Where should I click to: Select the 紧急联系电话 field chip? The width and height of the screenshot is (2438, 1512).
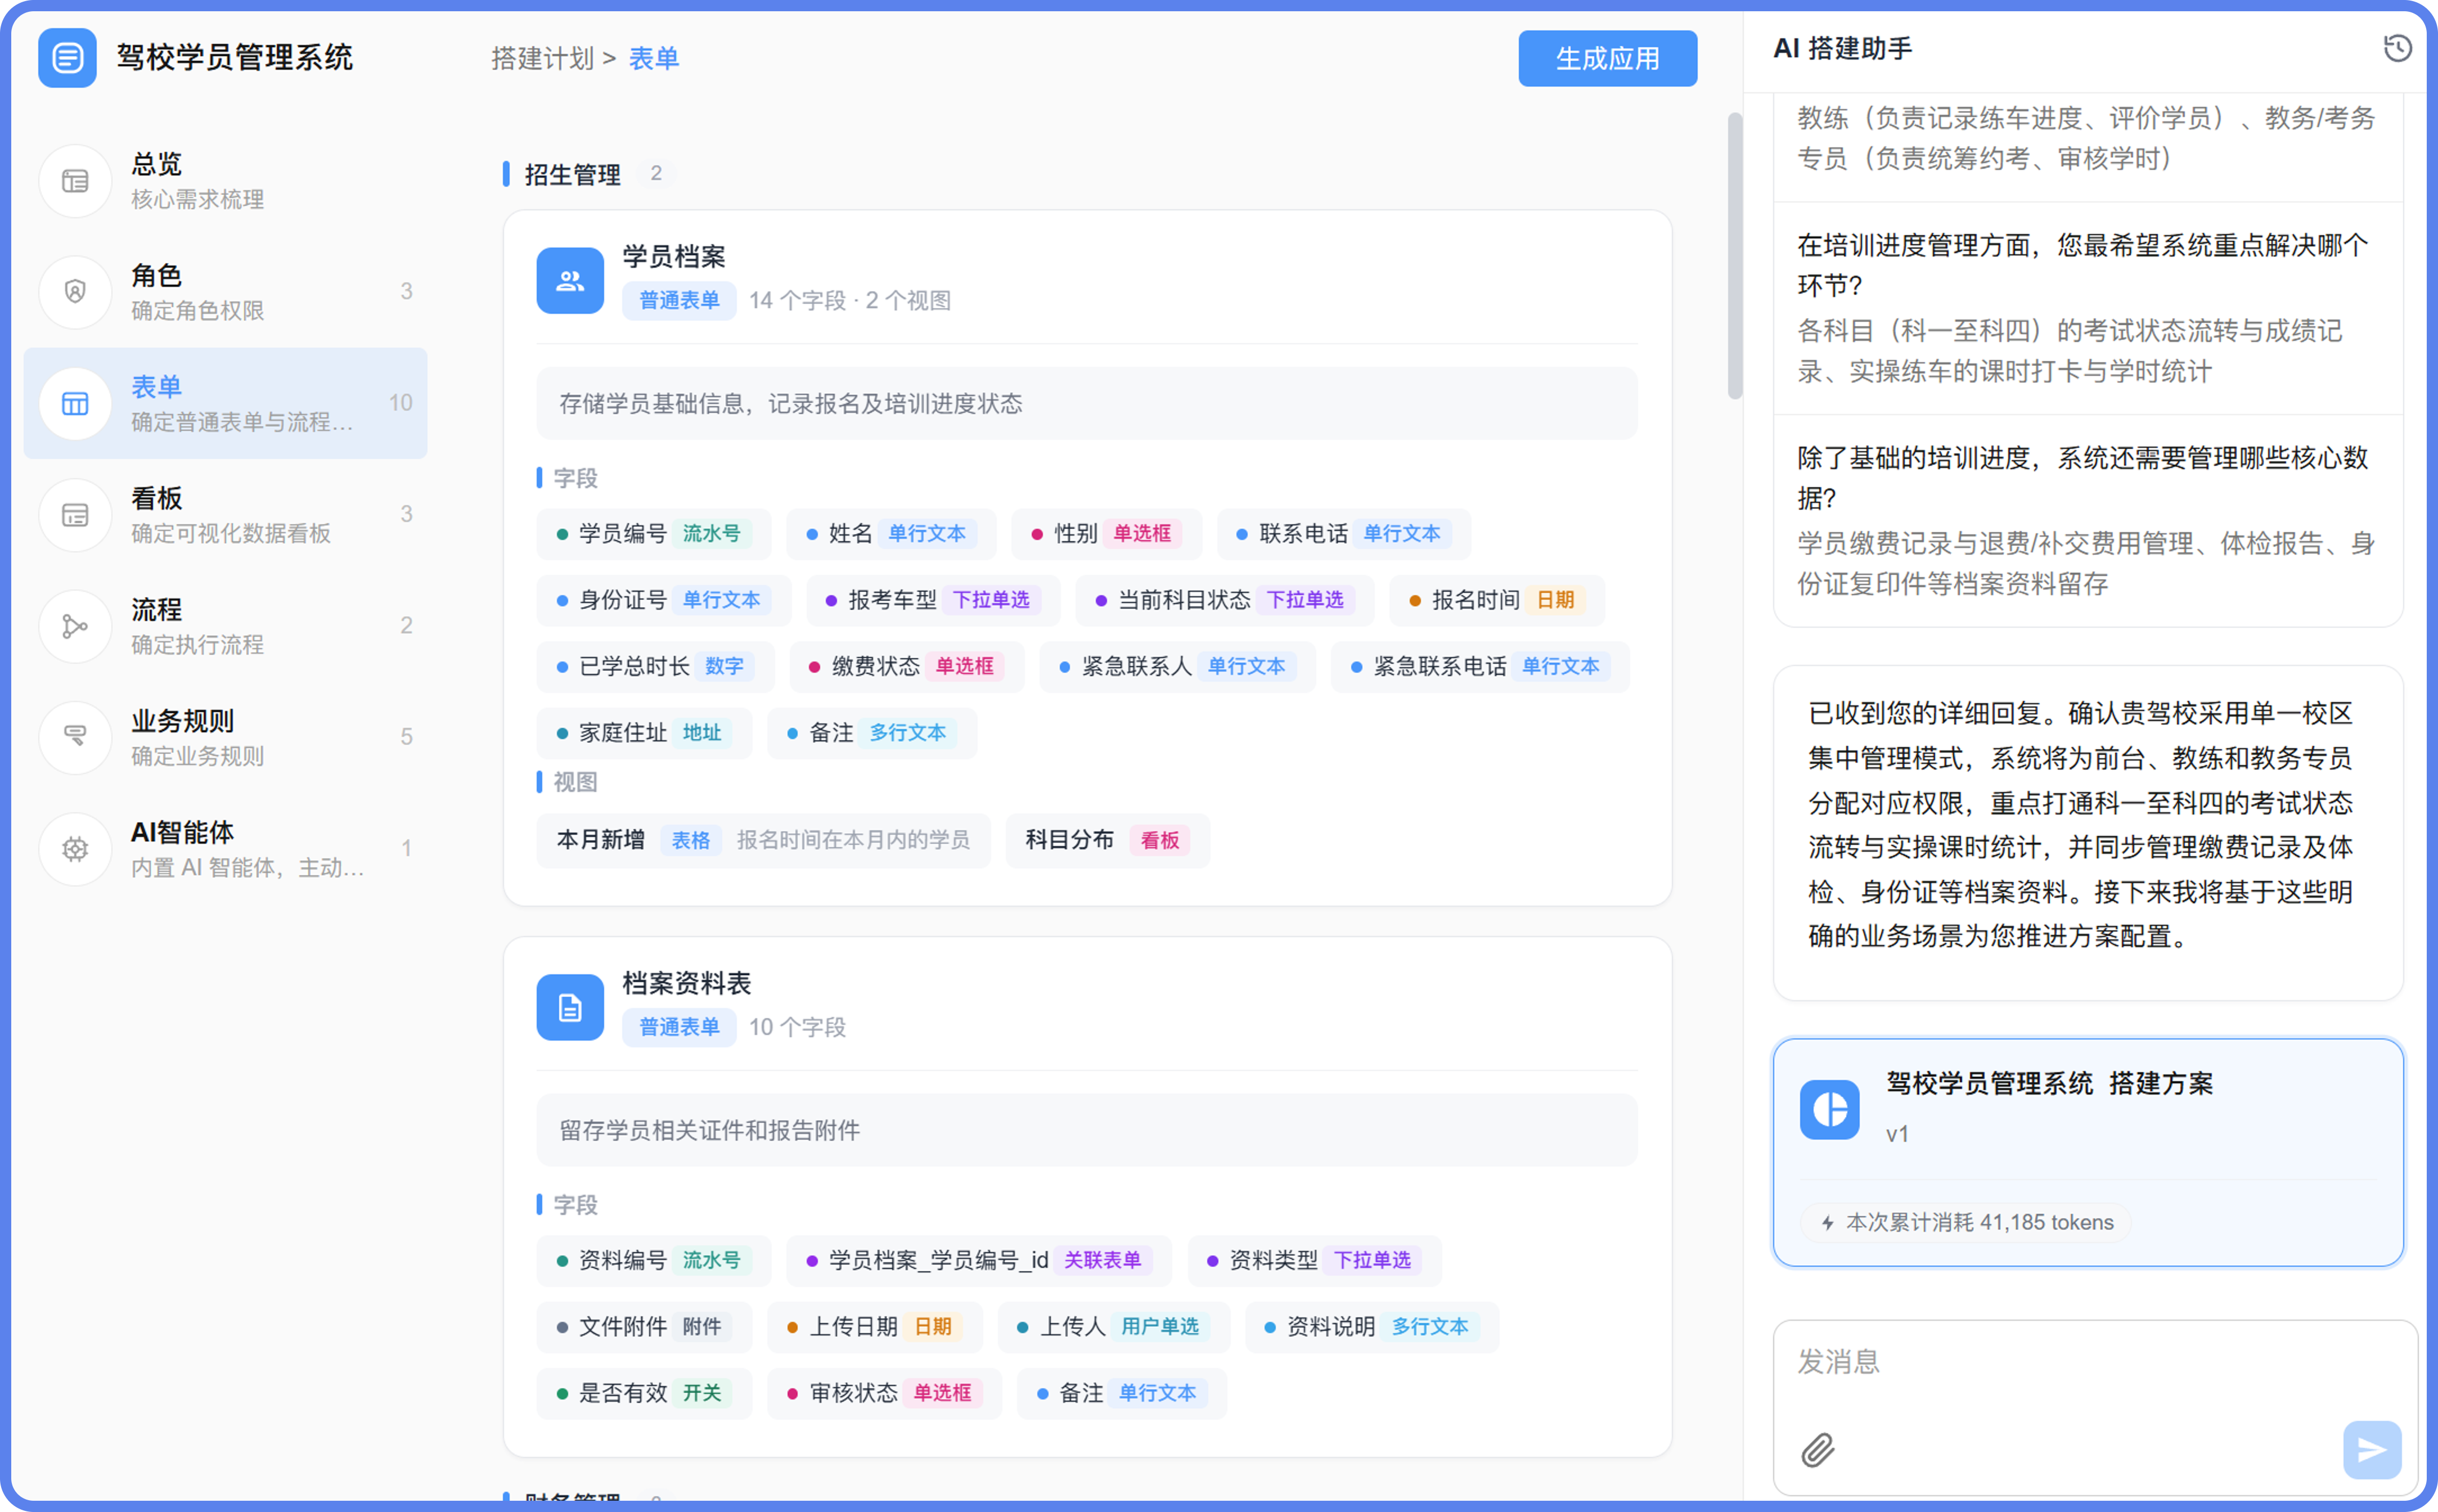click(1481, 667)
